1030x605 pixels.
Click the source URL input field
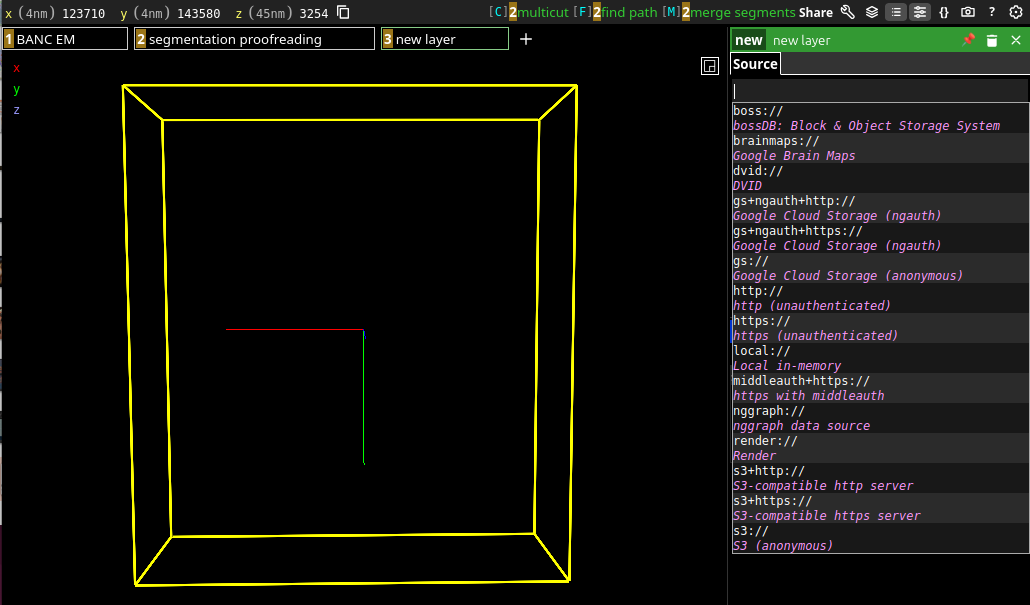[x=880, y=91]
